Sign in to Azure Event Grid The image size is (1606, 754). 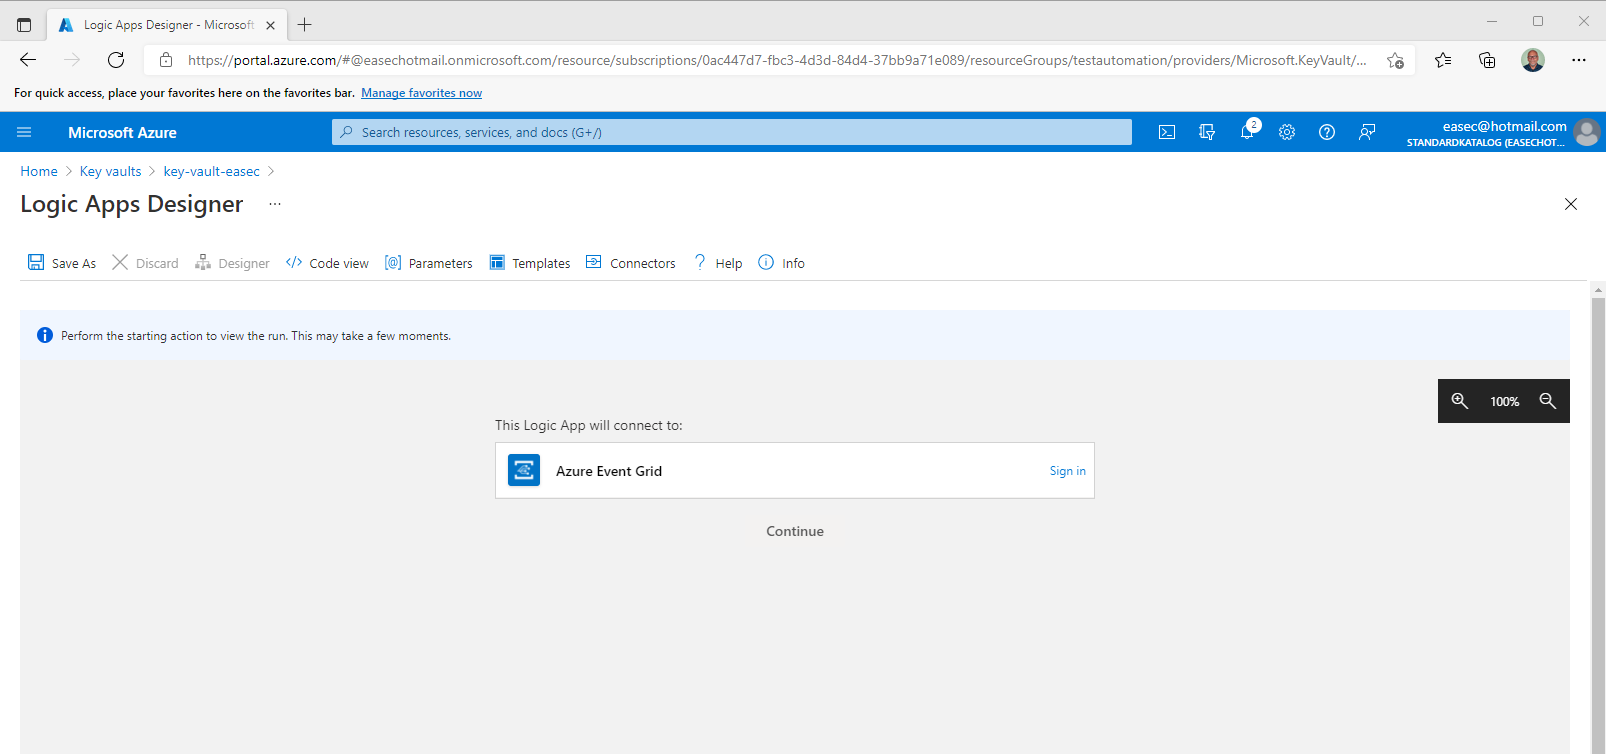1067,471
